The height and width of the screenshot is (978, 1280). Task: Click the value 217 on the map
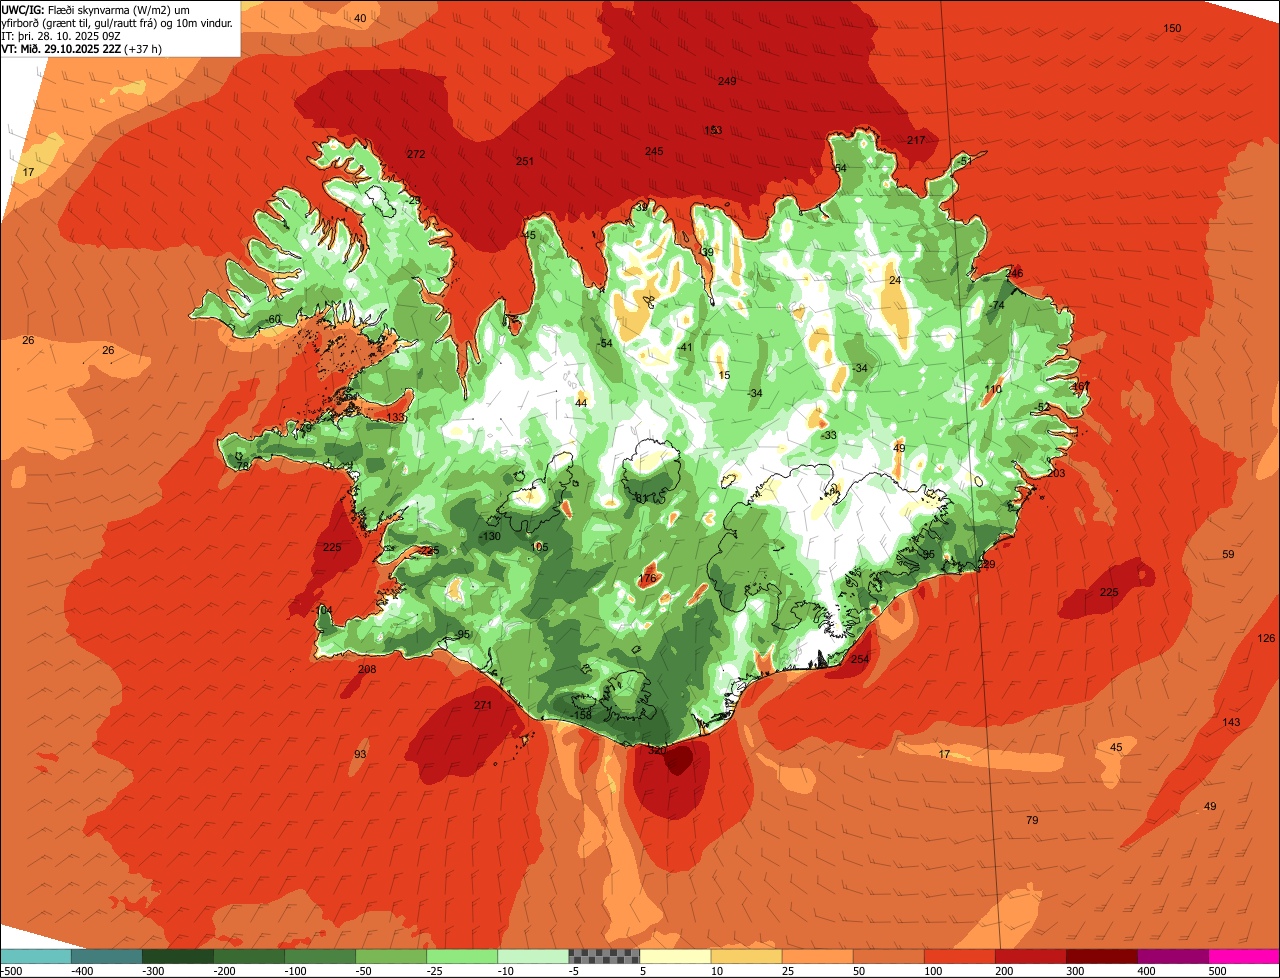916,140
